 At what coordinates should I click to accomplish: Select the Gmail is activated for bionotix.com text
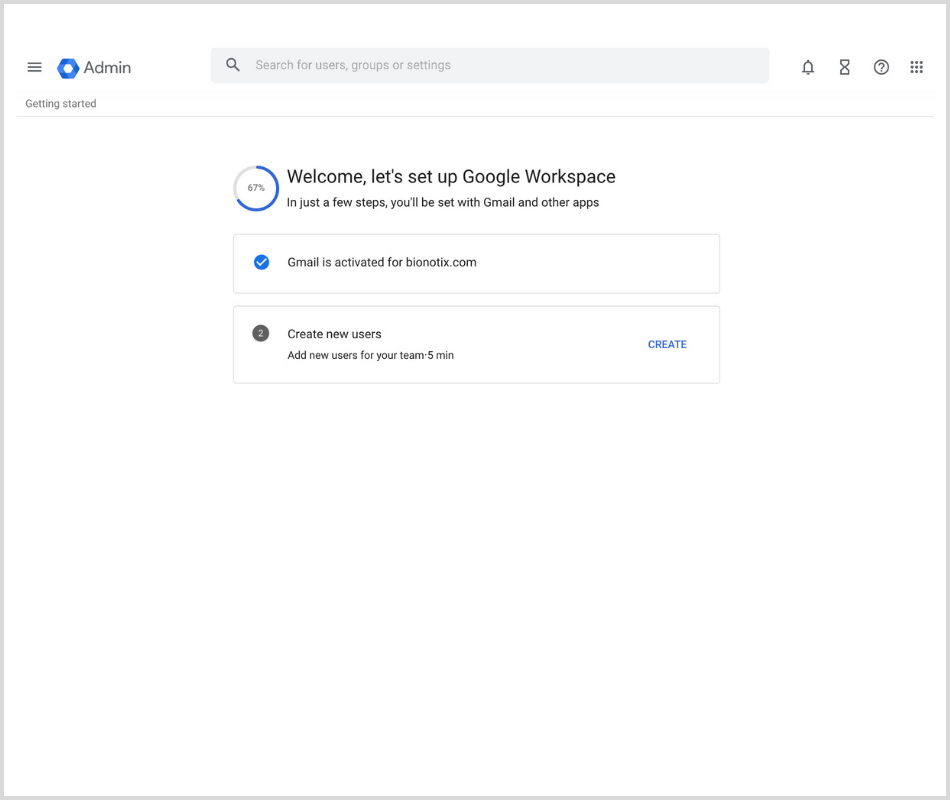pyautogui.click(x=382, y=262)
